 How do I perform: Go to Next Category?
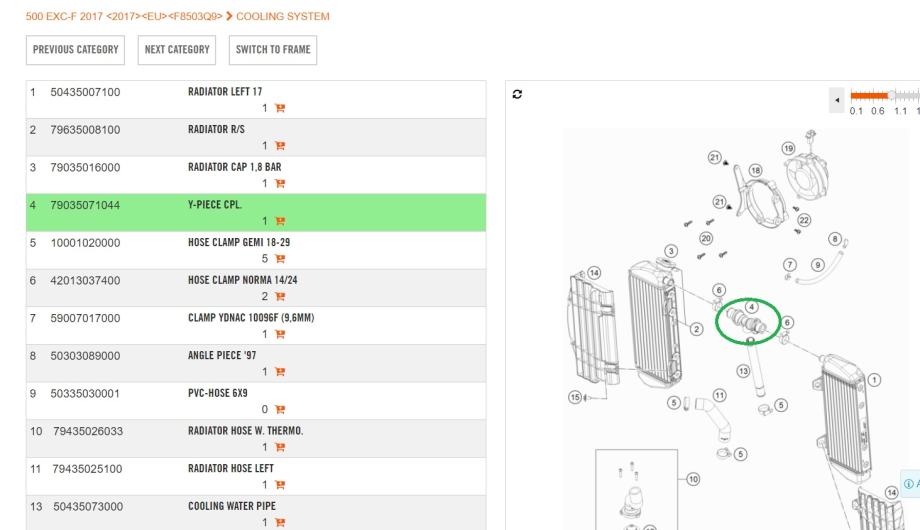[x=177, y=50]
